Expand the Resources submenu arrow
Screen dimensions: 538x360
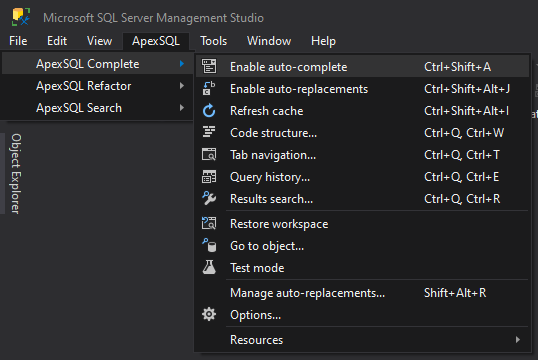coord(518,340)
